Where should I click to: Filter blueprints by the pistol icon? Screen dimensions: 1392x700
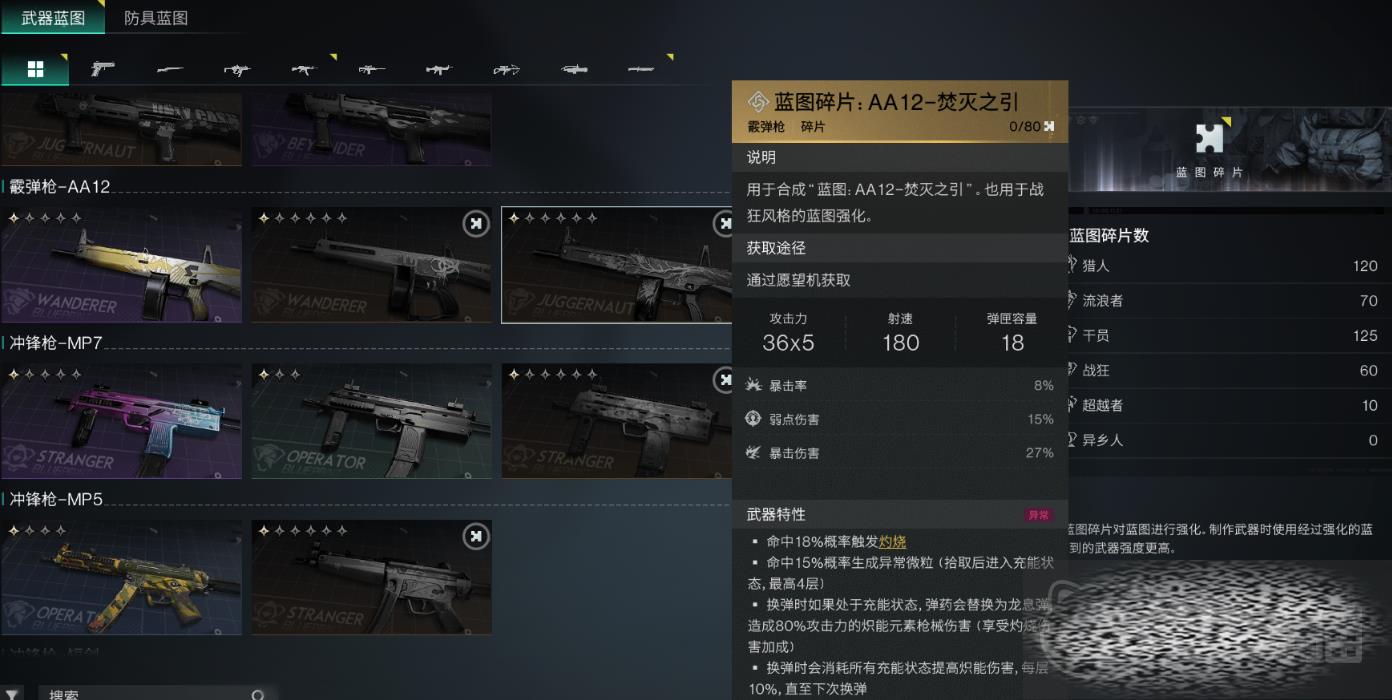(x=102, y=69)
